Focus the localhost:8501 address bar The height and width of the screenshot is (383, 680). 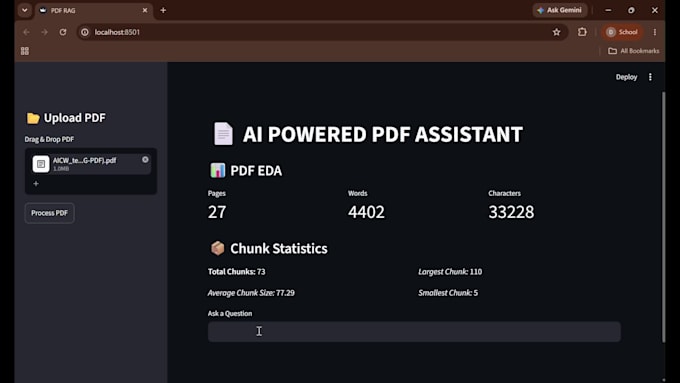coord(321,32)
